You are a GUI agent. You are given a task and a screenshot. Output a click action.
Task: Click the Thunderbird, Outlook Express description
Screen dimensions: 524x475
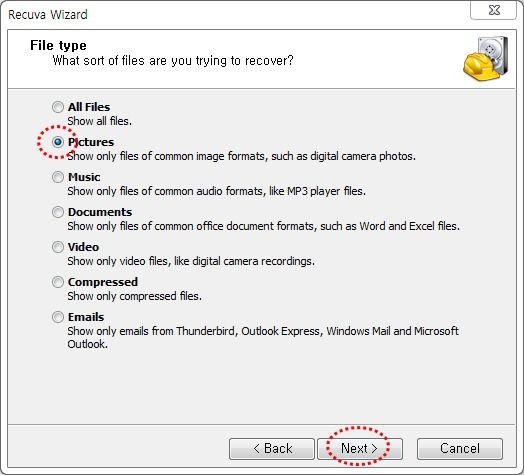[263, 338]
